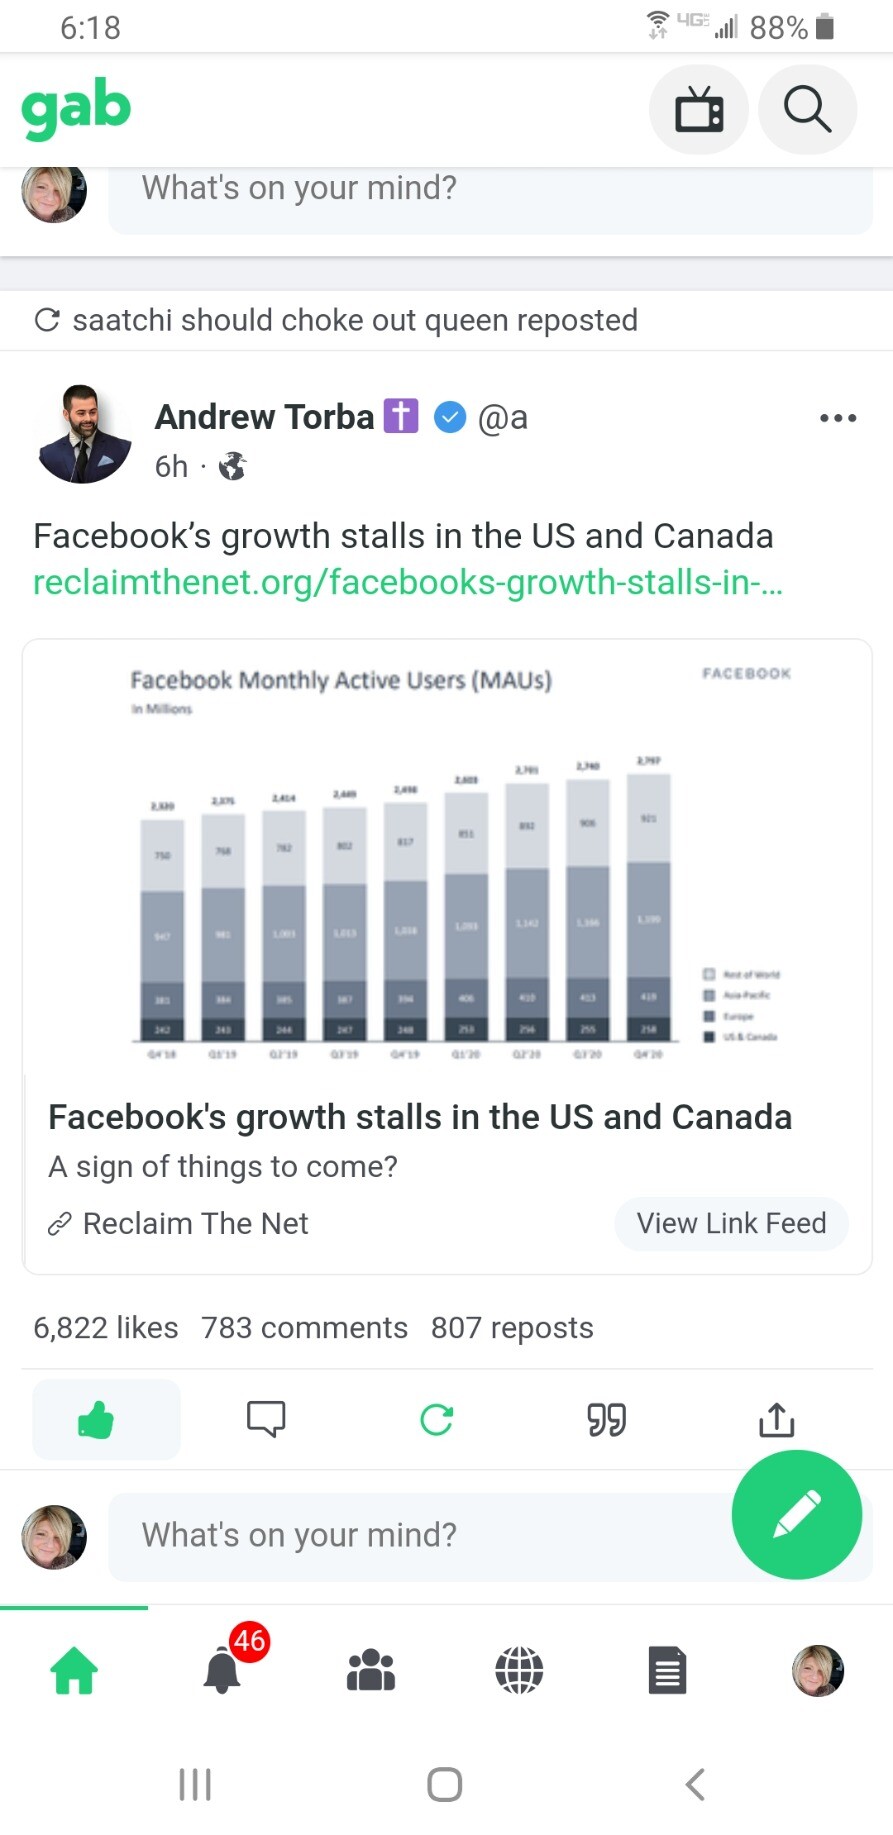Quote the post using the quotation icon

tap(606, 1419)
